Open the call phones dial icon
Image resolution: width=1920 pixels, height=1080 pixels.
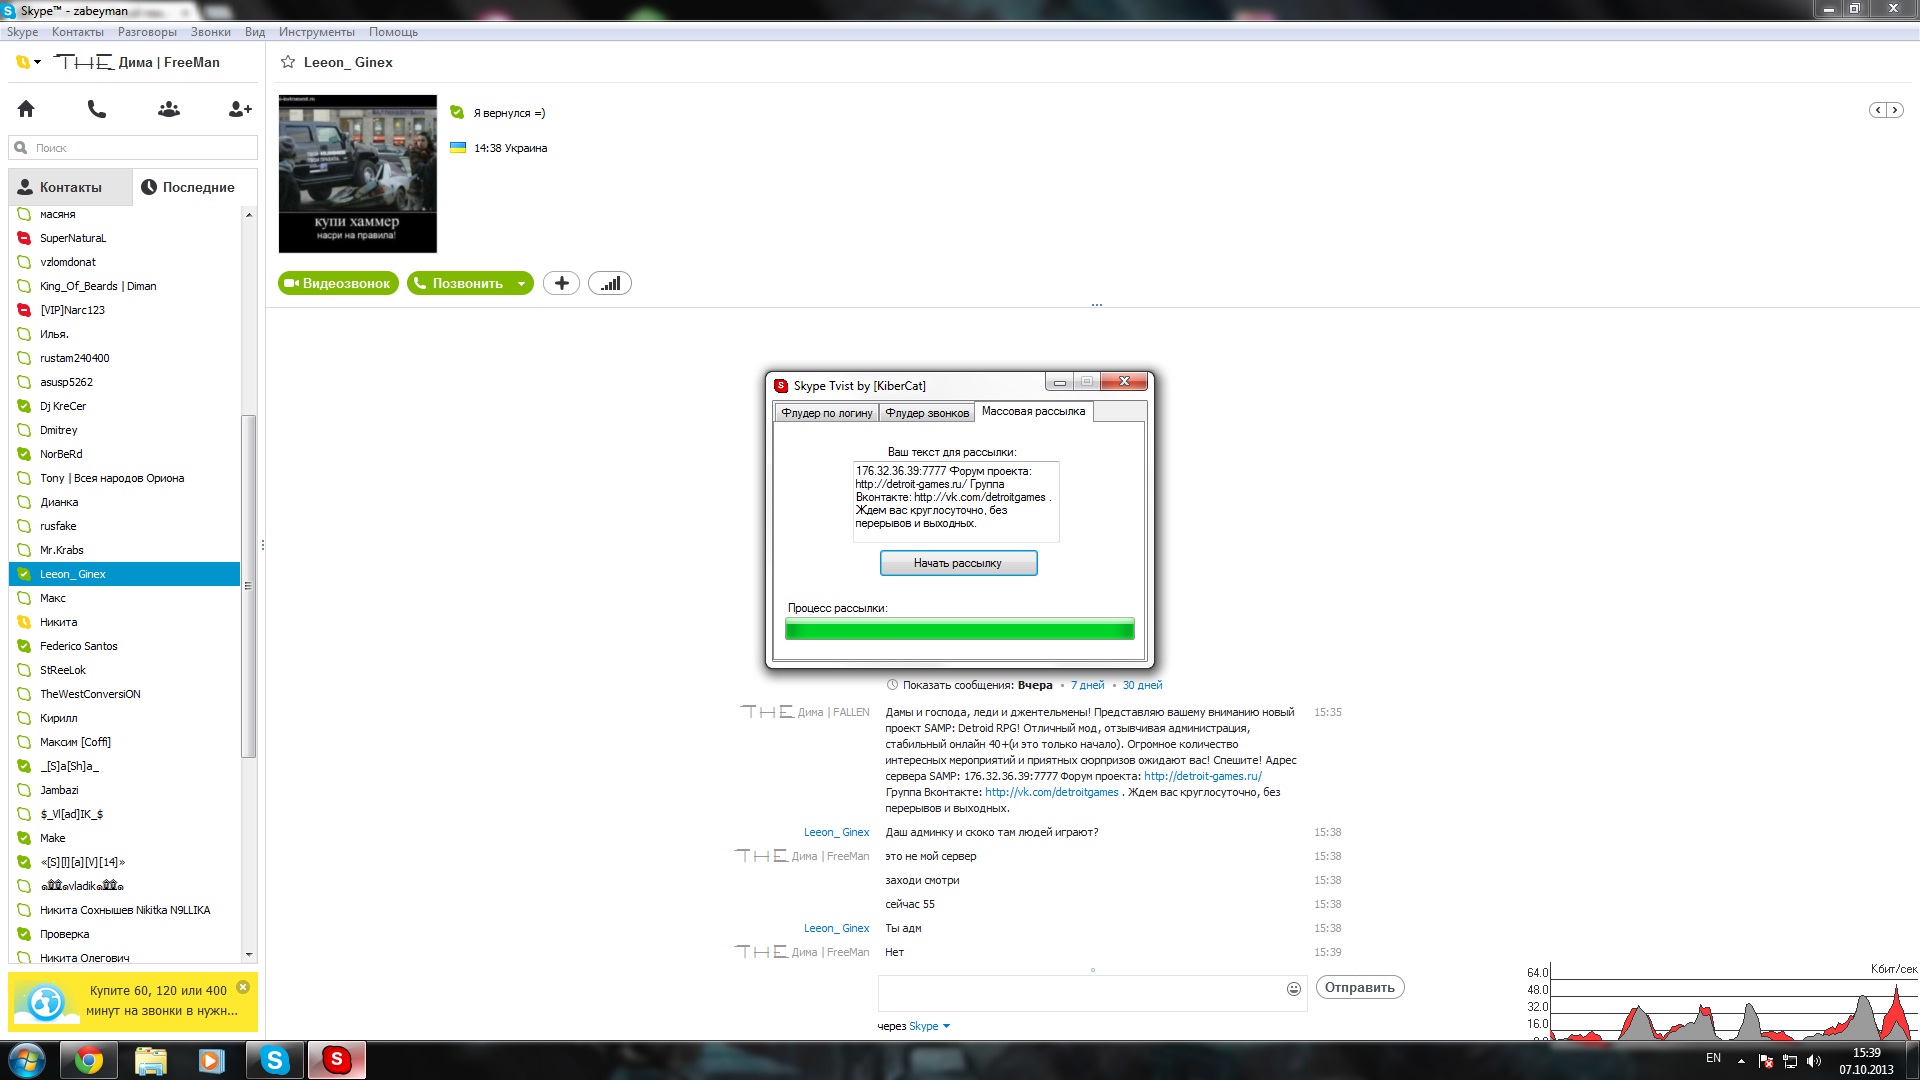(97, 109)
